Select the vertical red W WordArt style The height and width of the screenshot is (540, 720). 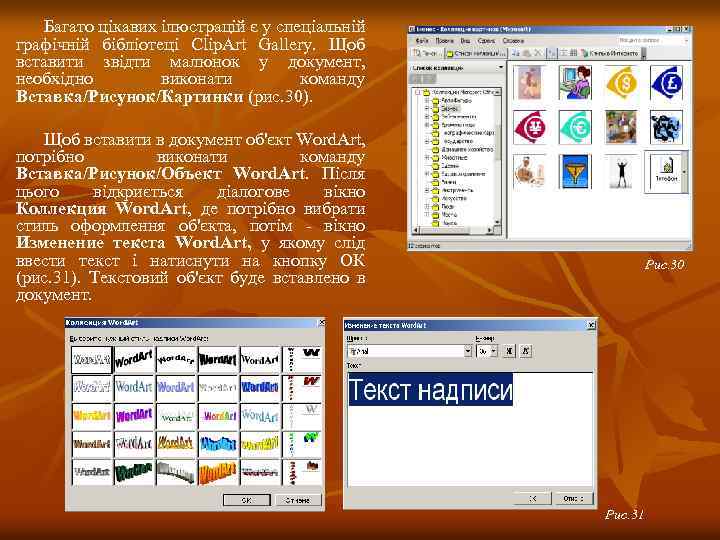[x=302, y=388]
